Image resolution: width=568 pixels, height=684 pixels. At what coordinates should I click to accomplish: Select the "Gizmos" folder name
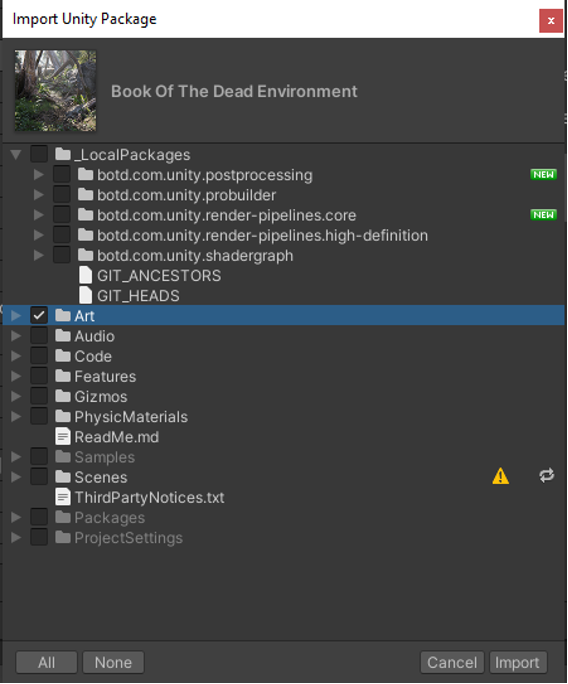[x=101, y=397]
